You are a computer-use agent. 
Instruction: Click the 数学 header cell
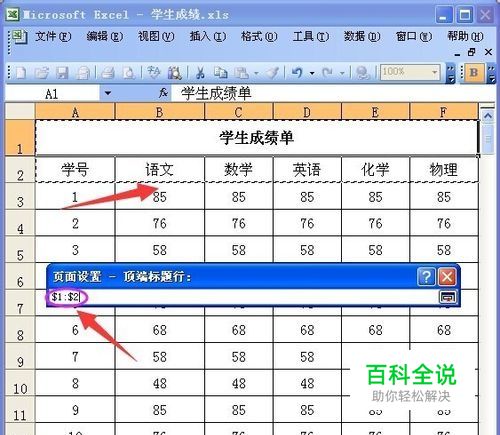(x=239, y=169)
